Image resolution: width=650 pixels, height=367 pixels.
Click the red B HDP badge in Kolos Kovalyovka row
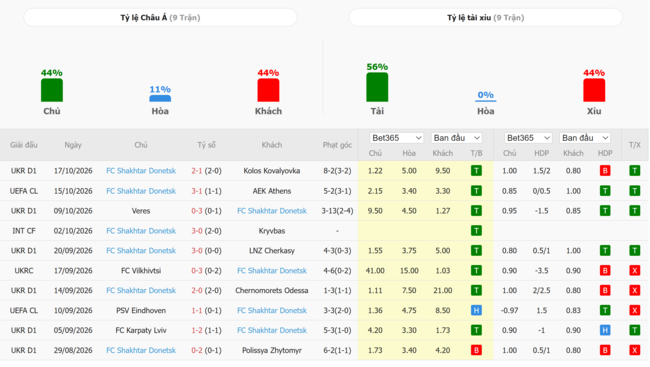click(x=605, y=170)
